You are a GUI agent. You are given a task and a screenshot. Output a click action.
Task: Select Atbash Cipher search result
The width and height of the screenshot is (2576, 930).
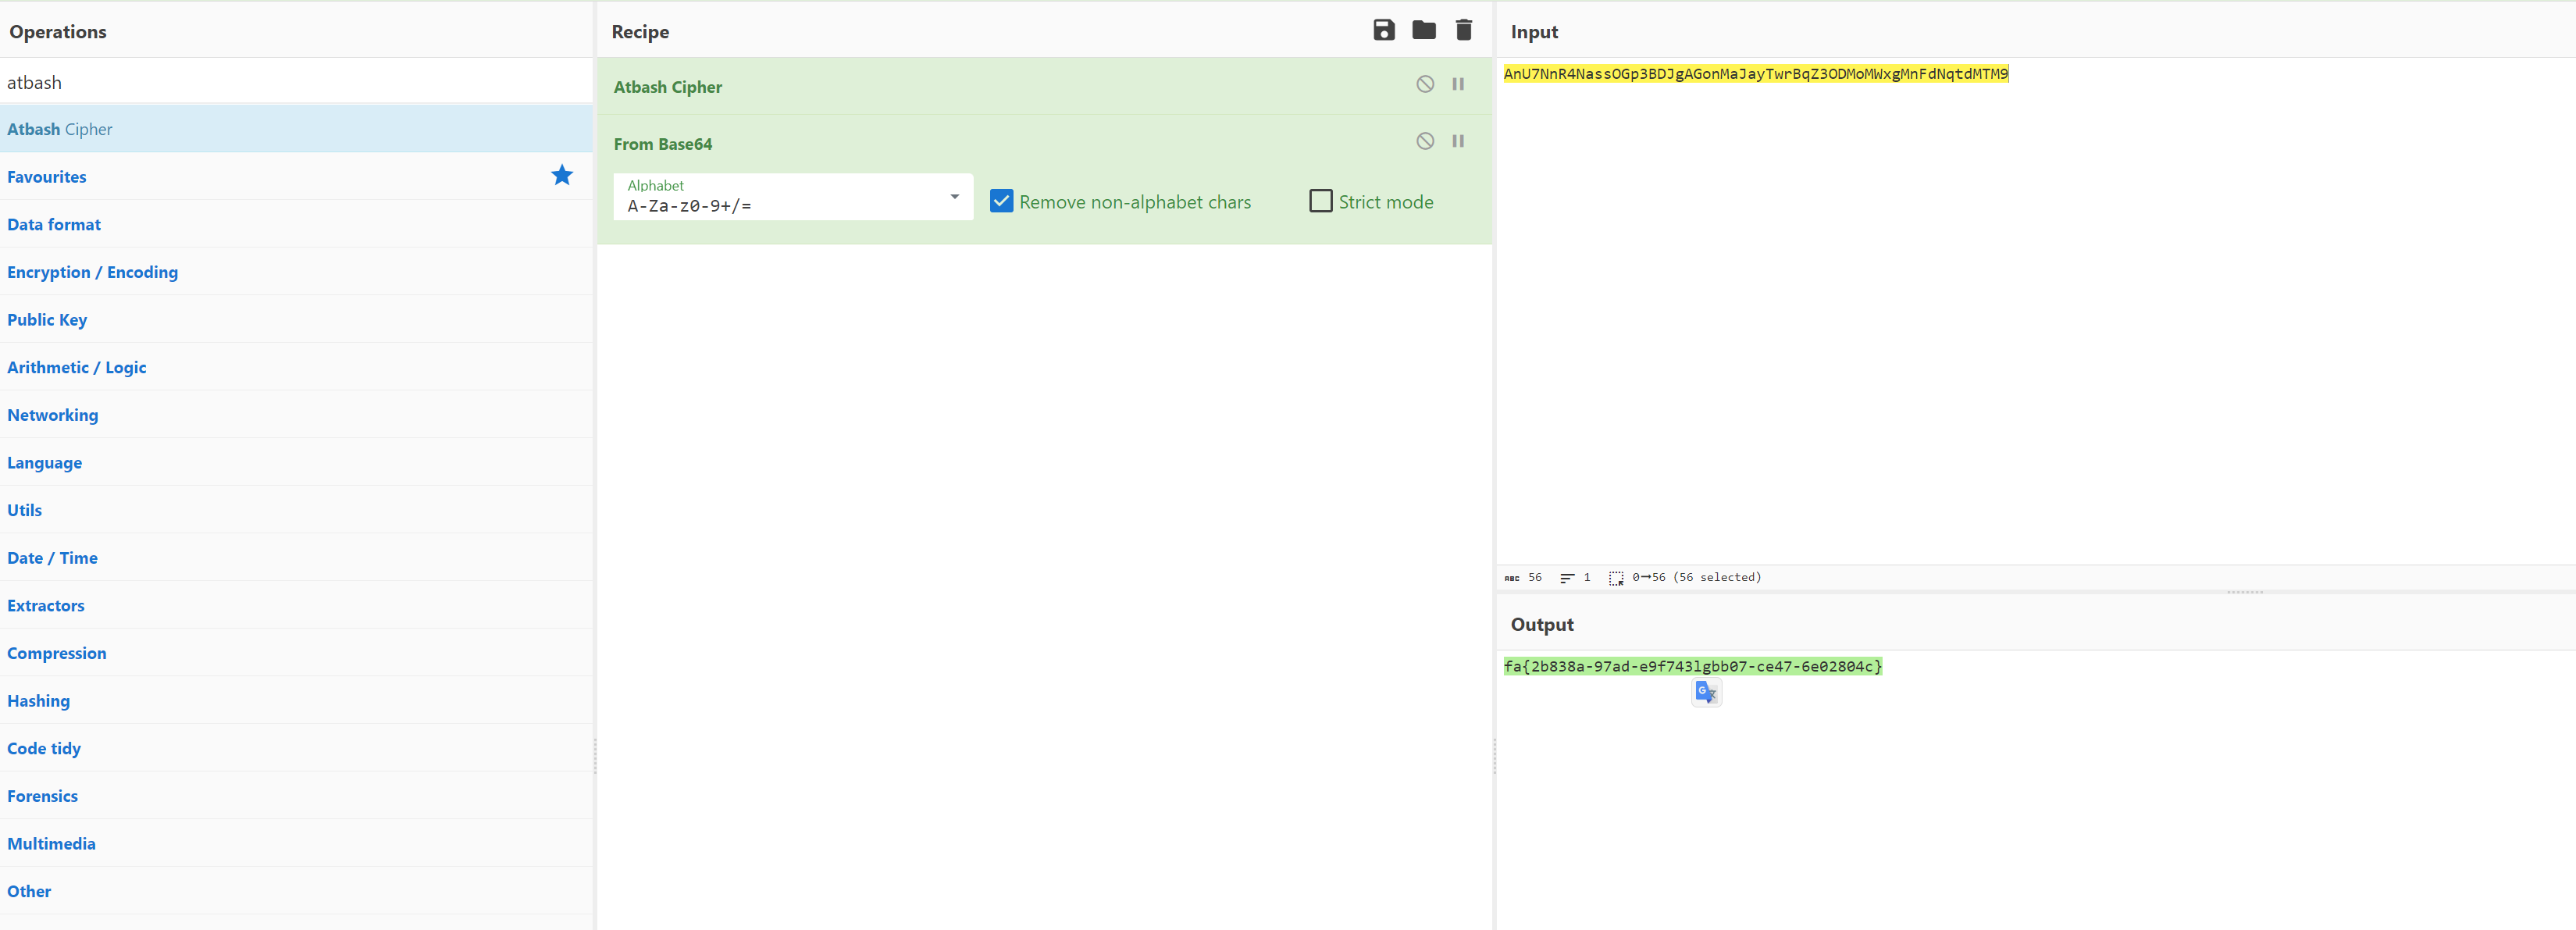coord(60,129)
